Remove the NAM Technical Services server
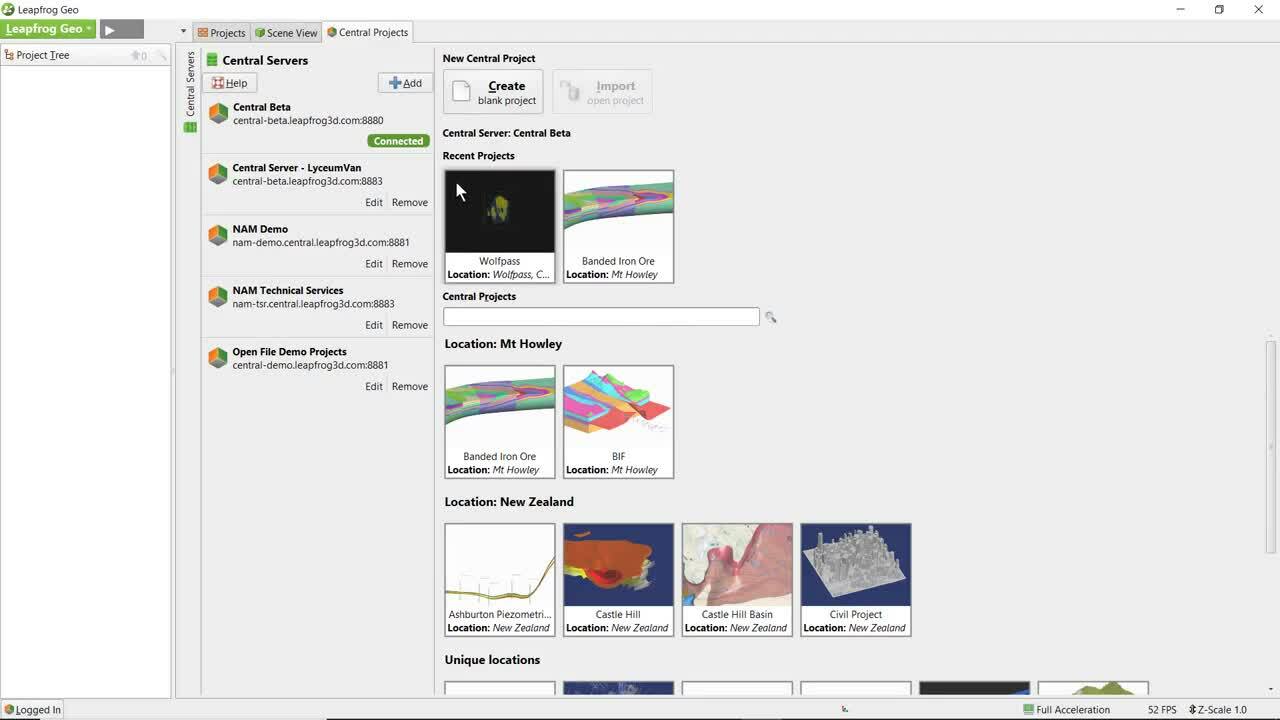The image size is (1280, 720). coord(409,325)
